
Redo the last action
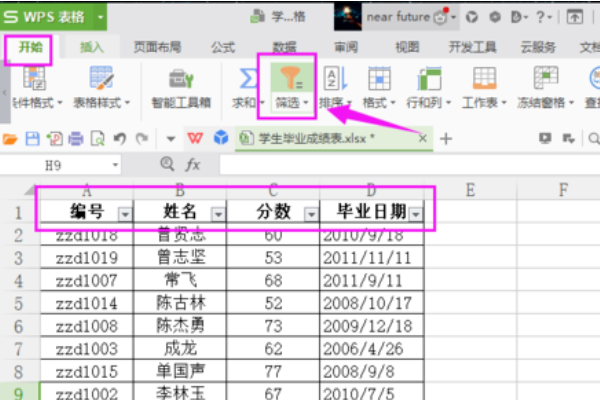coord(142,139)
